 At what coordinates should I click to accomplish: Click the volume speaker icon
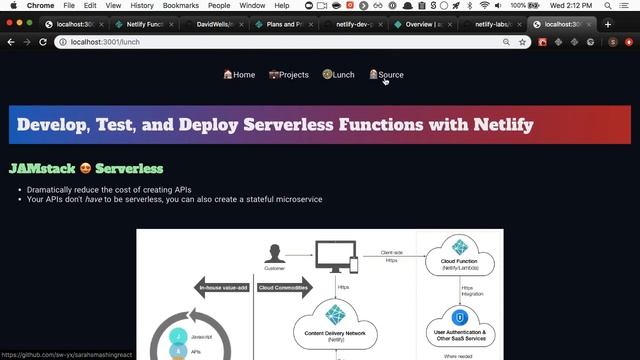pos(498,6)
